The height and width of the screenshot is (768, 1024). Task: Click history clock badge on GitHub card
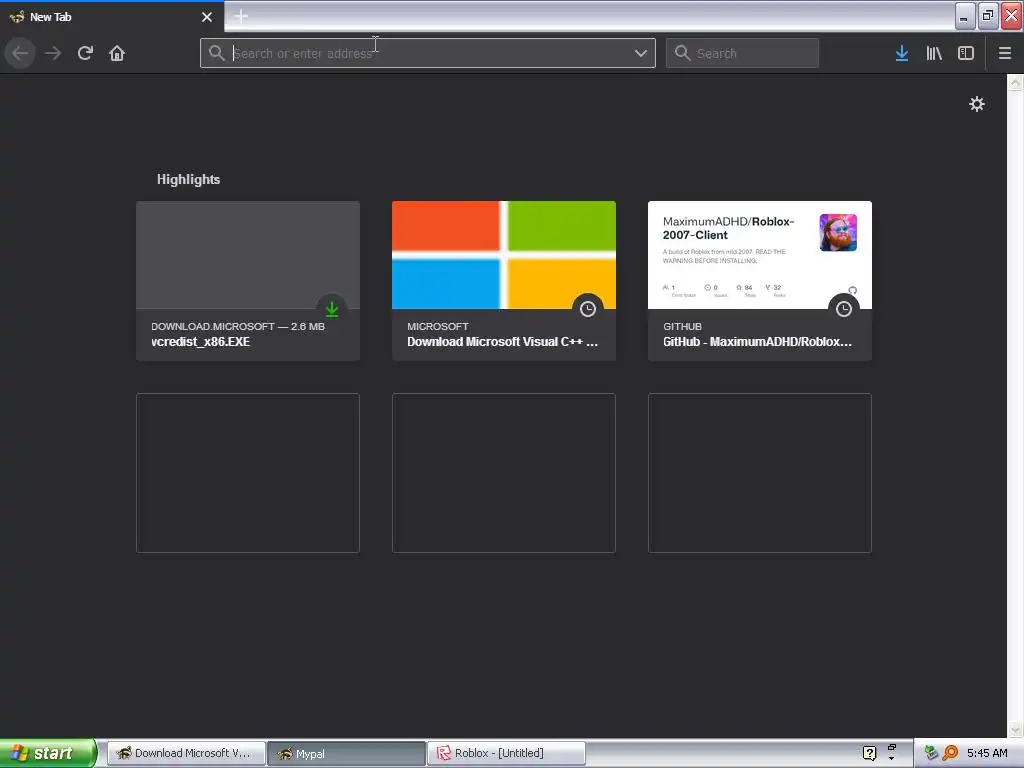(x=844, y=309)
